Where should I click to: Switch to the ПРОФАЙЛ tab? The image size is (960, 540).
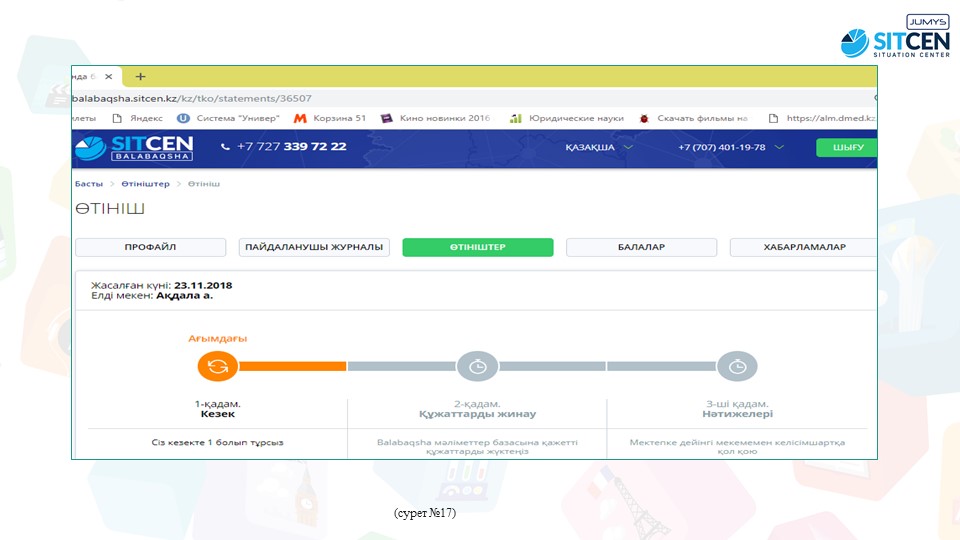point(150,247)
